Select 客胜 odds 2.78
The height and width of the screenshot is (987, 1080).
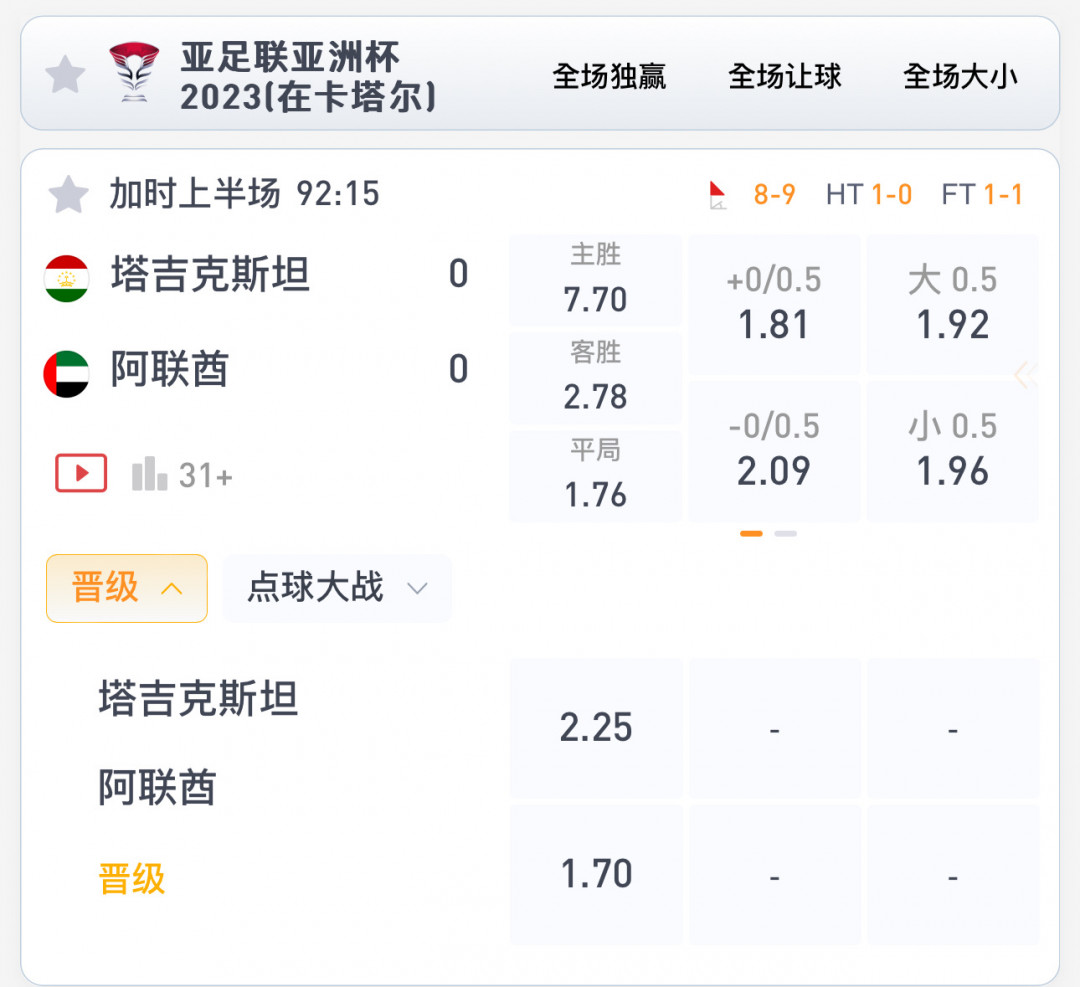click(x=595, y=377)
